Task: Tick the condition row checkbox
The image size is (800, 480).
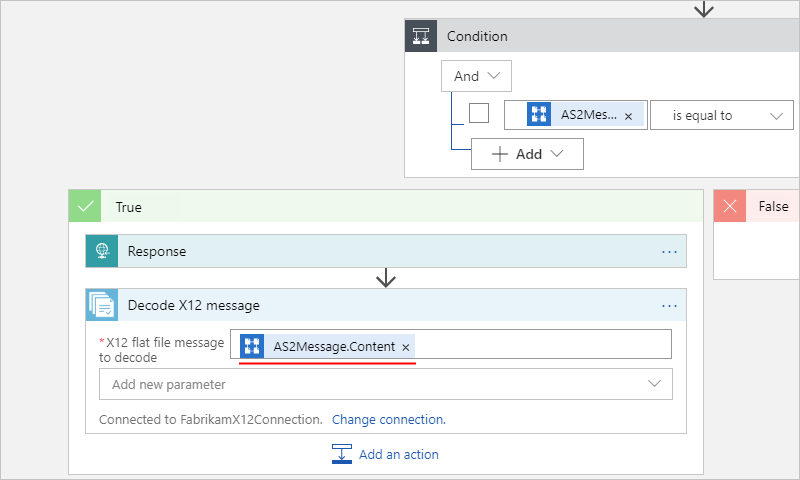Action: pos(479,113)
